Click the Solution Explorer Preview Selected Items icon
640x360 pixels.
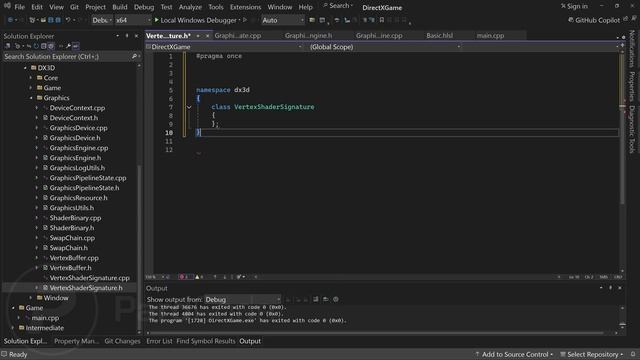pos(76,46)
